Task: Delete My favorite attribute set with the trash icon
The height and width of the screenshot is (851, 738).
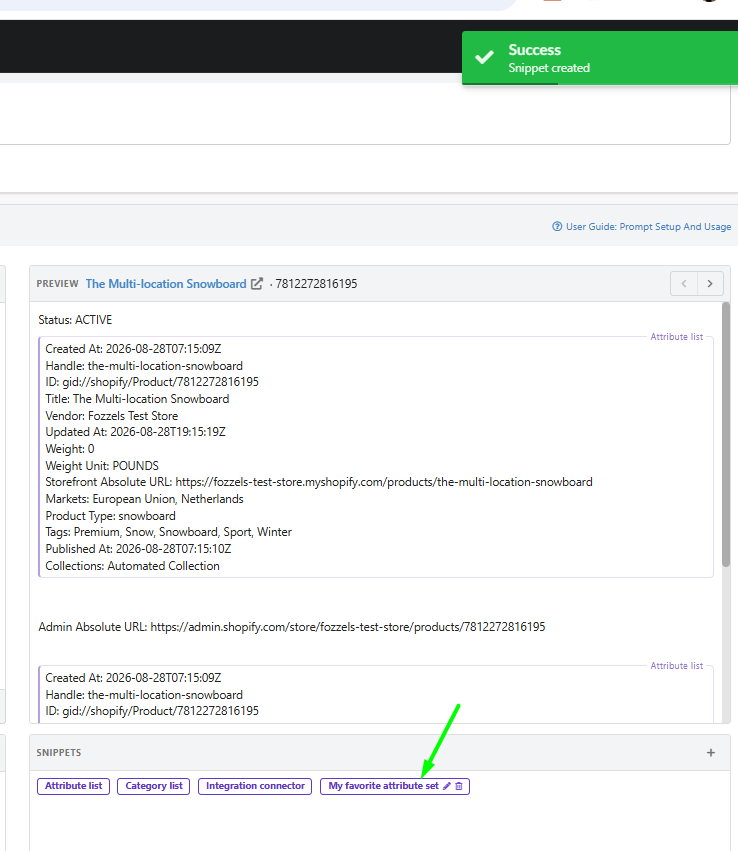Action: [459, 786]
